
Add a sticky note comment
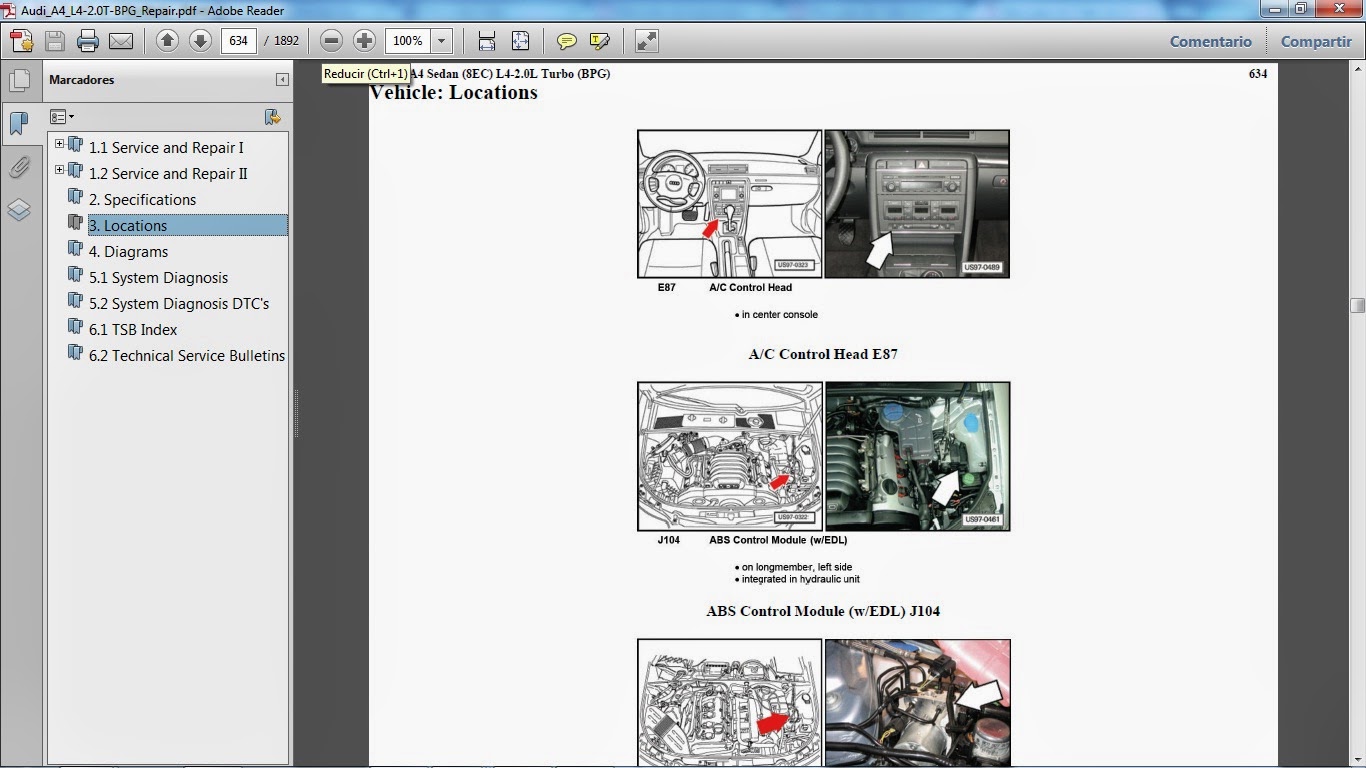pyautogui.click(x=567, y=41)
